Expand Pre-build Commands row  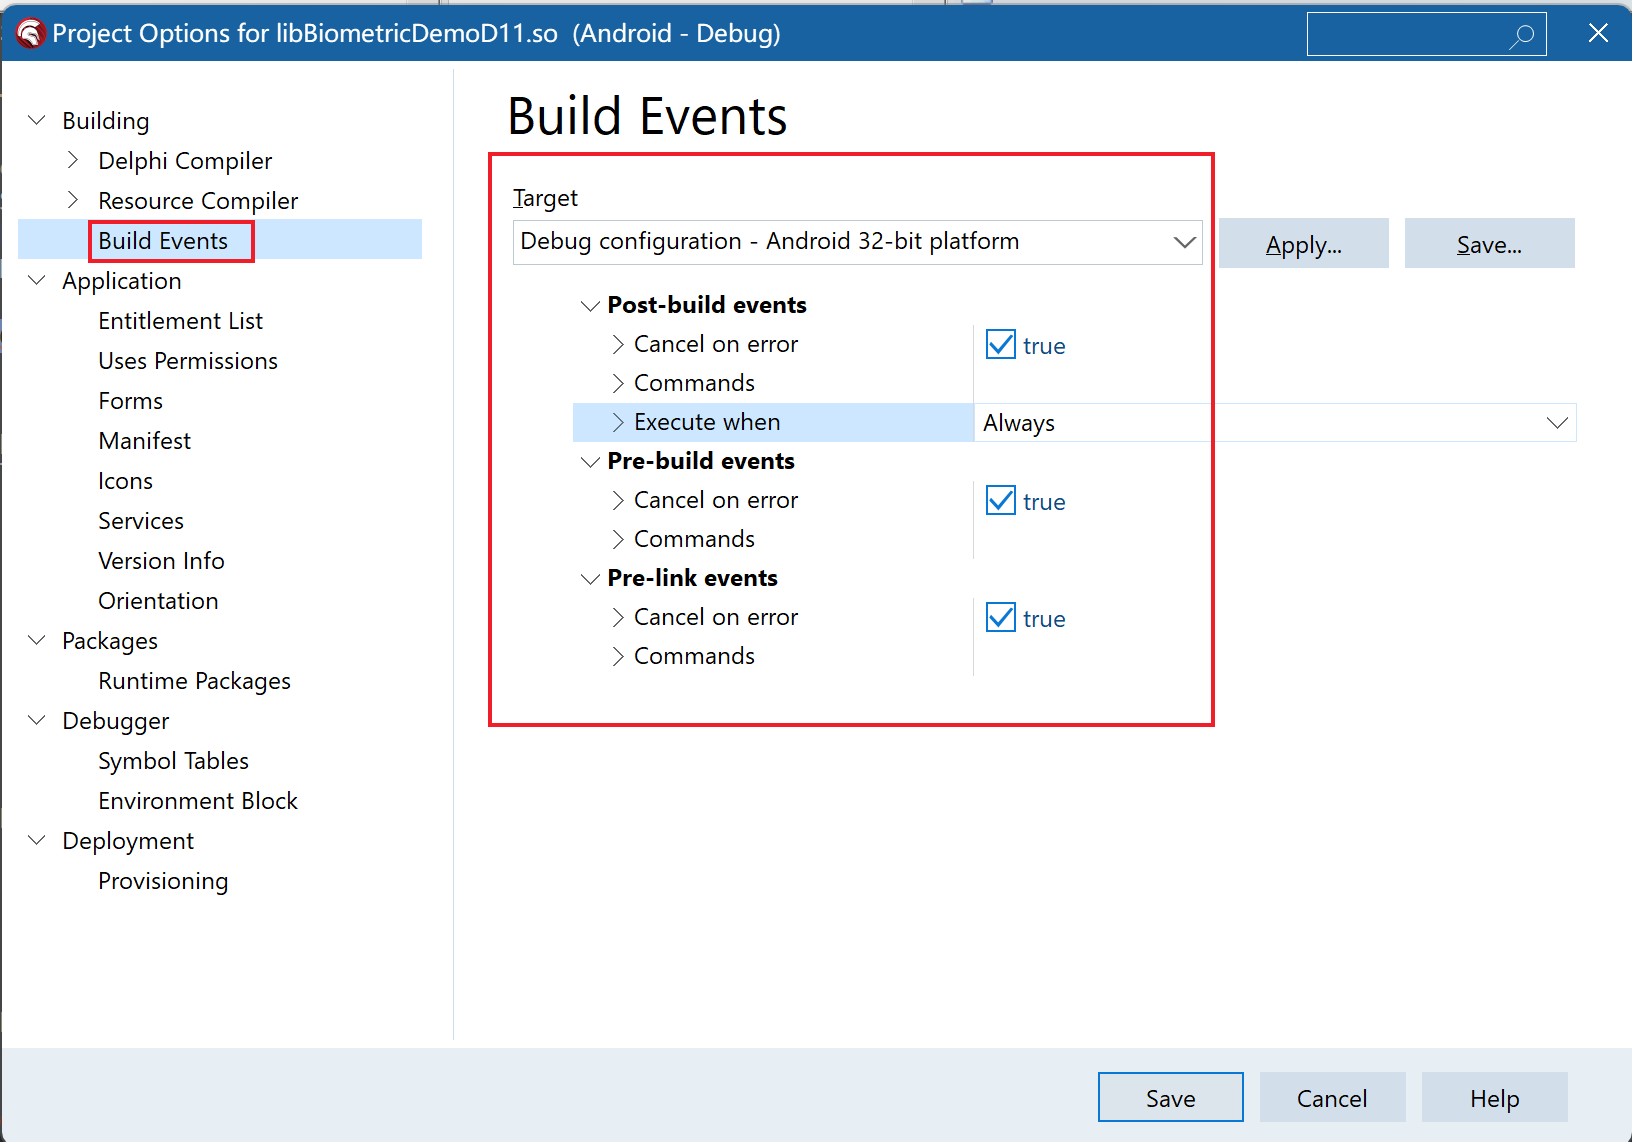617,539
